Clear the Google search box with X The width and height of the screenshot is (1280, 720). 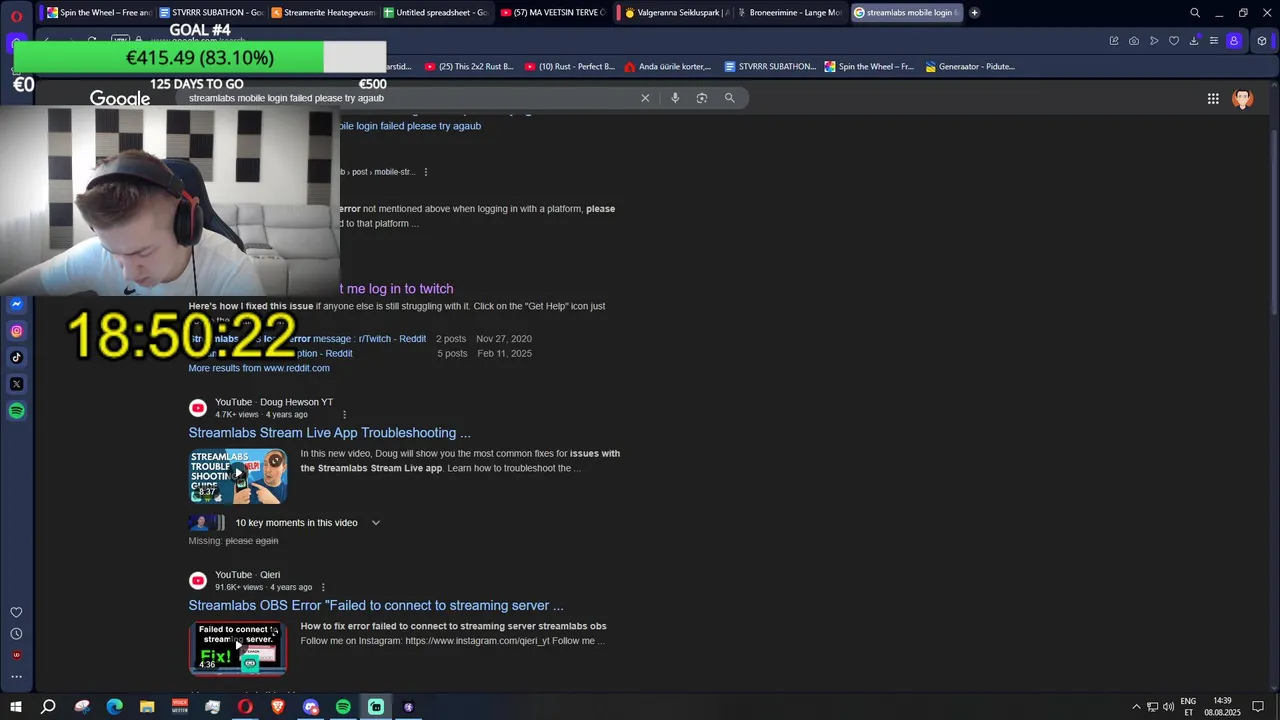click(645, 98)
